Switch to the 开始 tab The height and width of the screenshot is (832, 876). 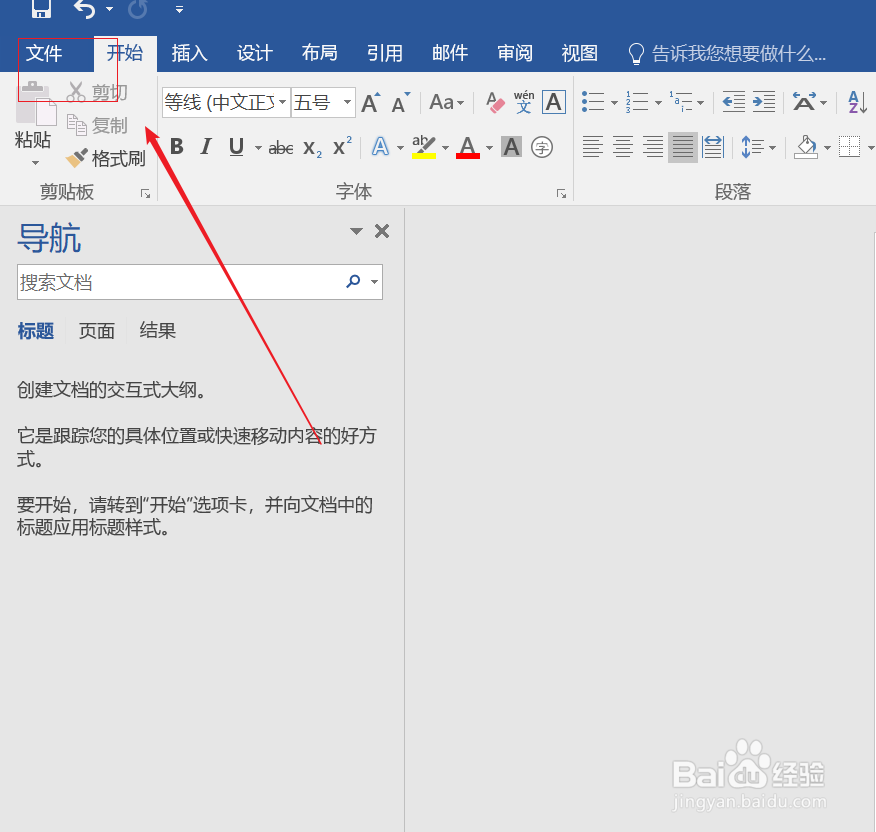coord(125,54)
